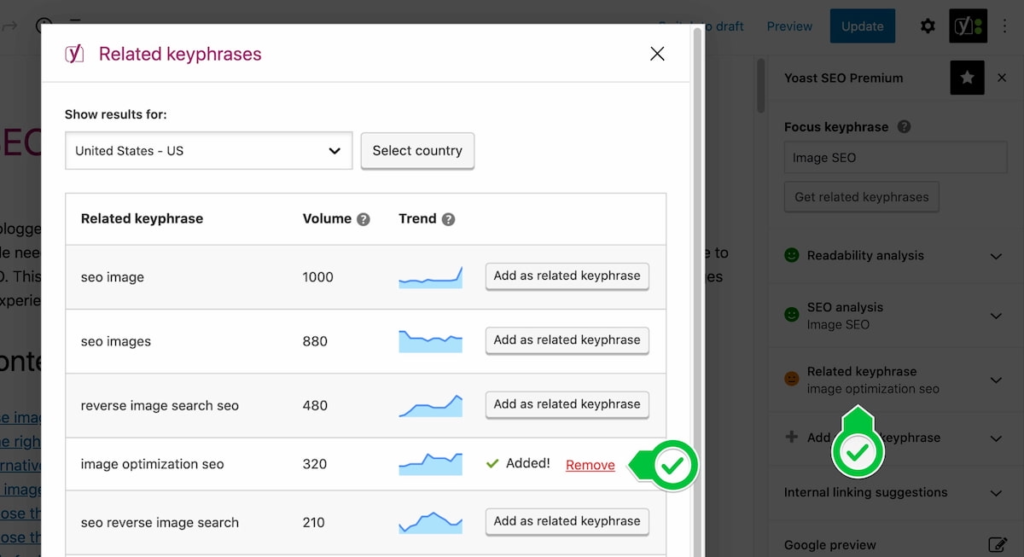Viewport: 1024px width, 557px height.
Task: Click the Select country button
Action: 417,151
